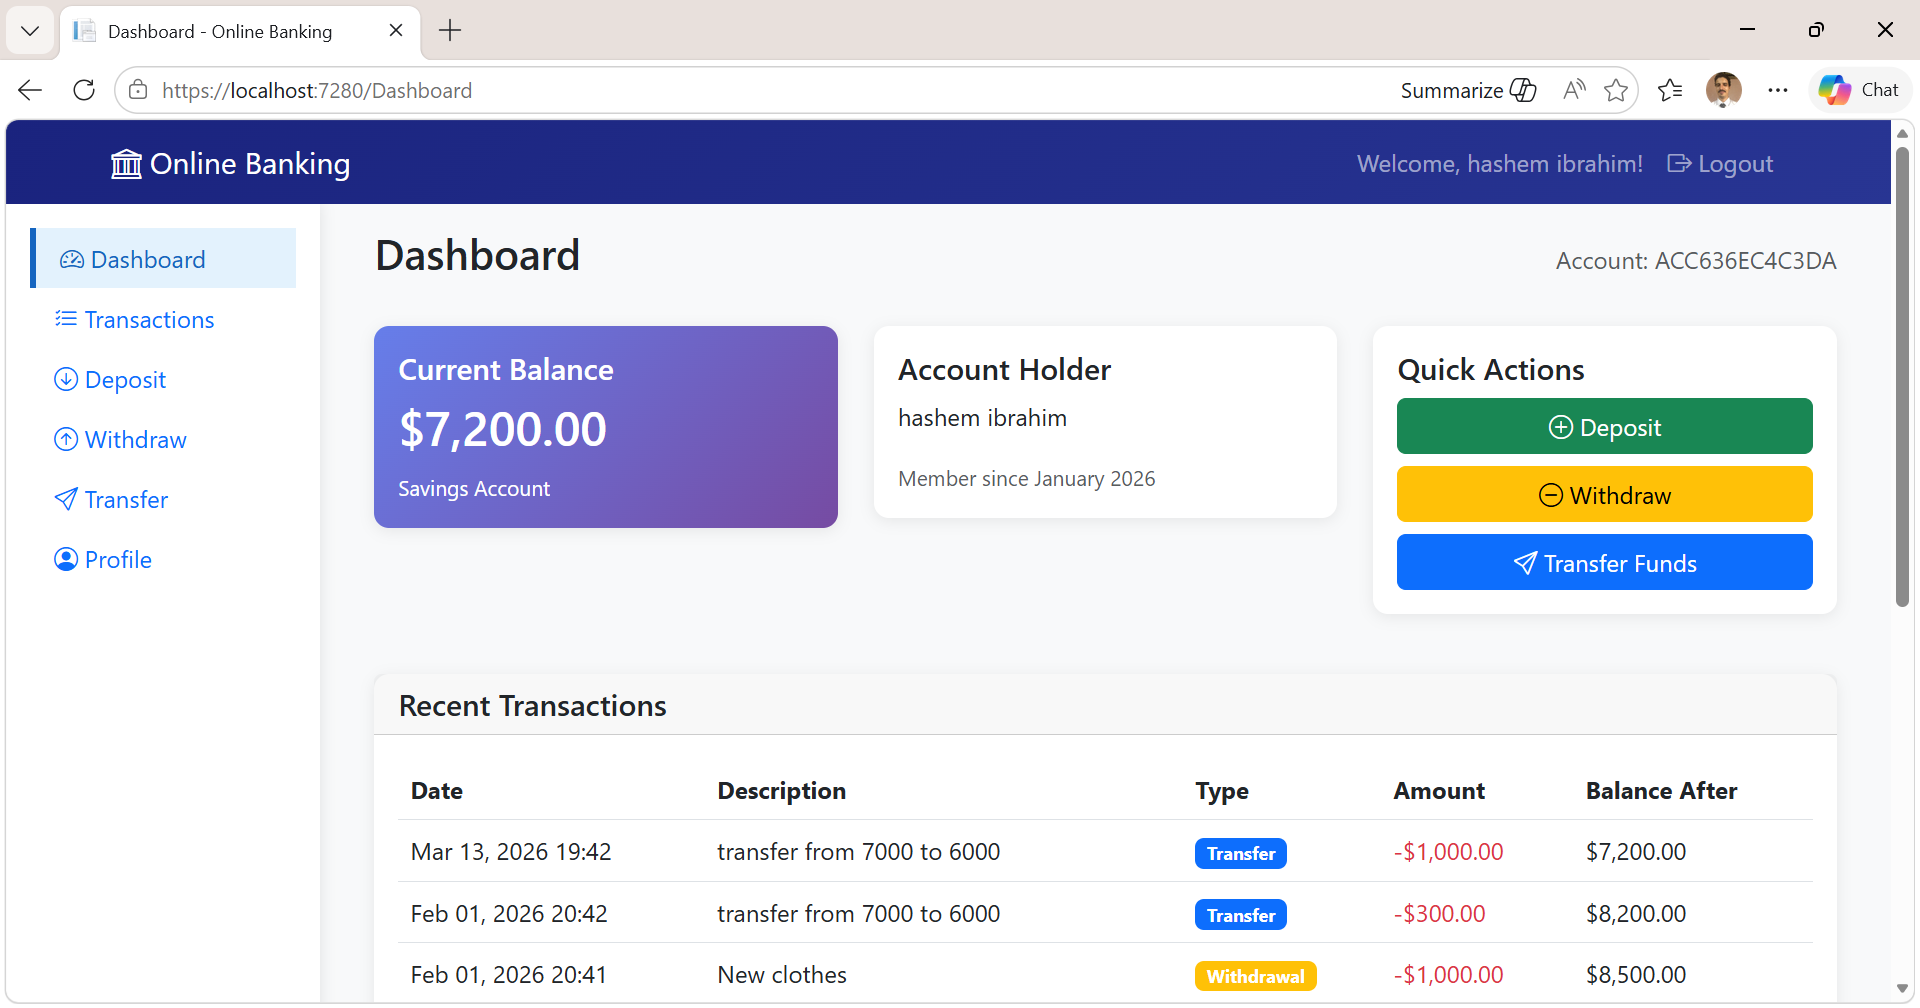1920x1008 pixels.
Task: Open the browser Settings and more menu
Action: click(1777, 90)
